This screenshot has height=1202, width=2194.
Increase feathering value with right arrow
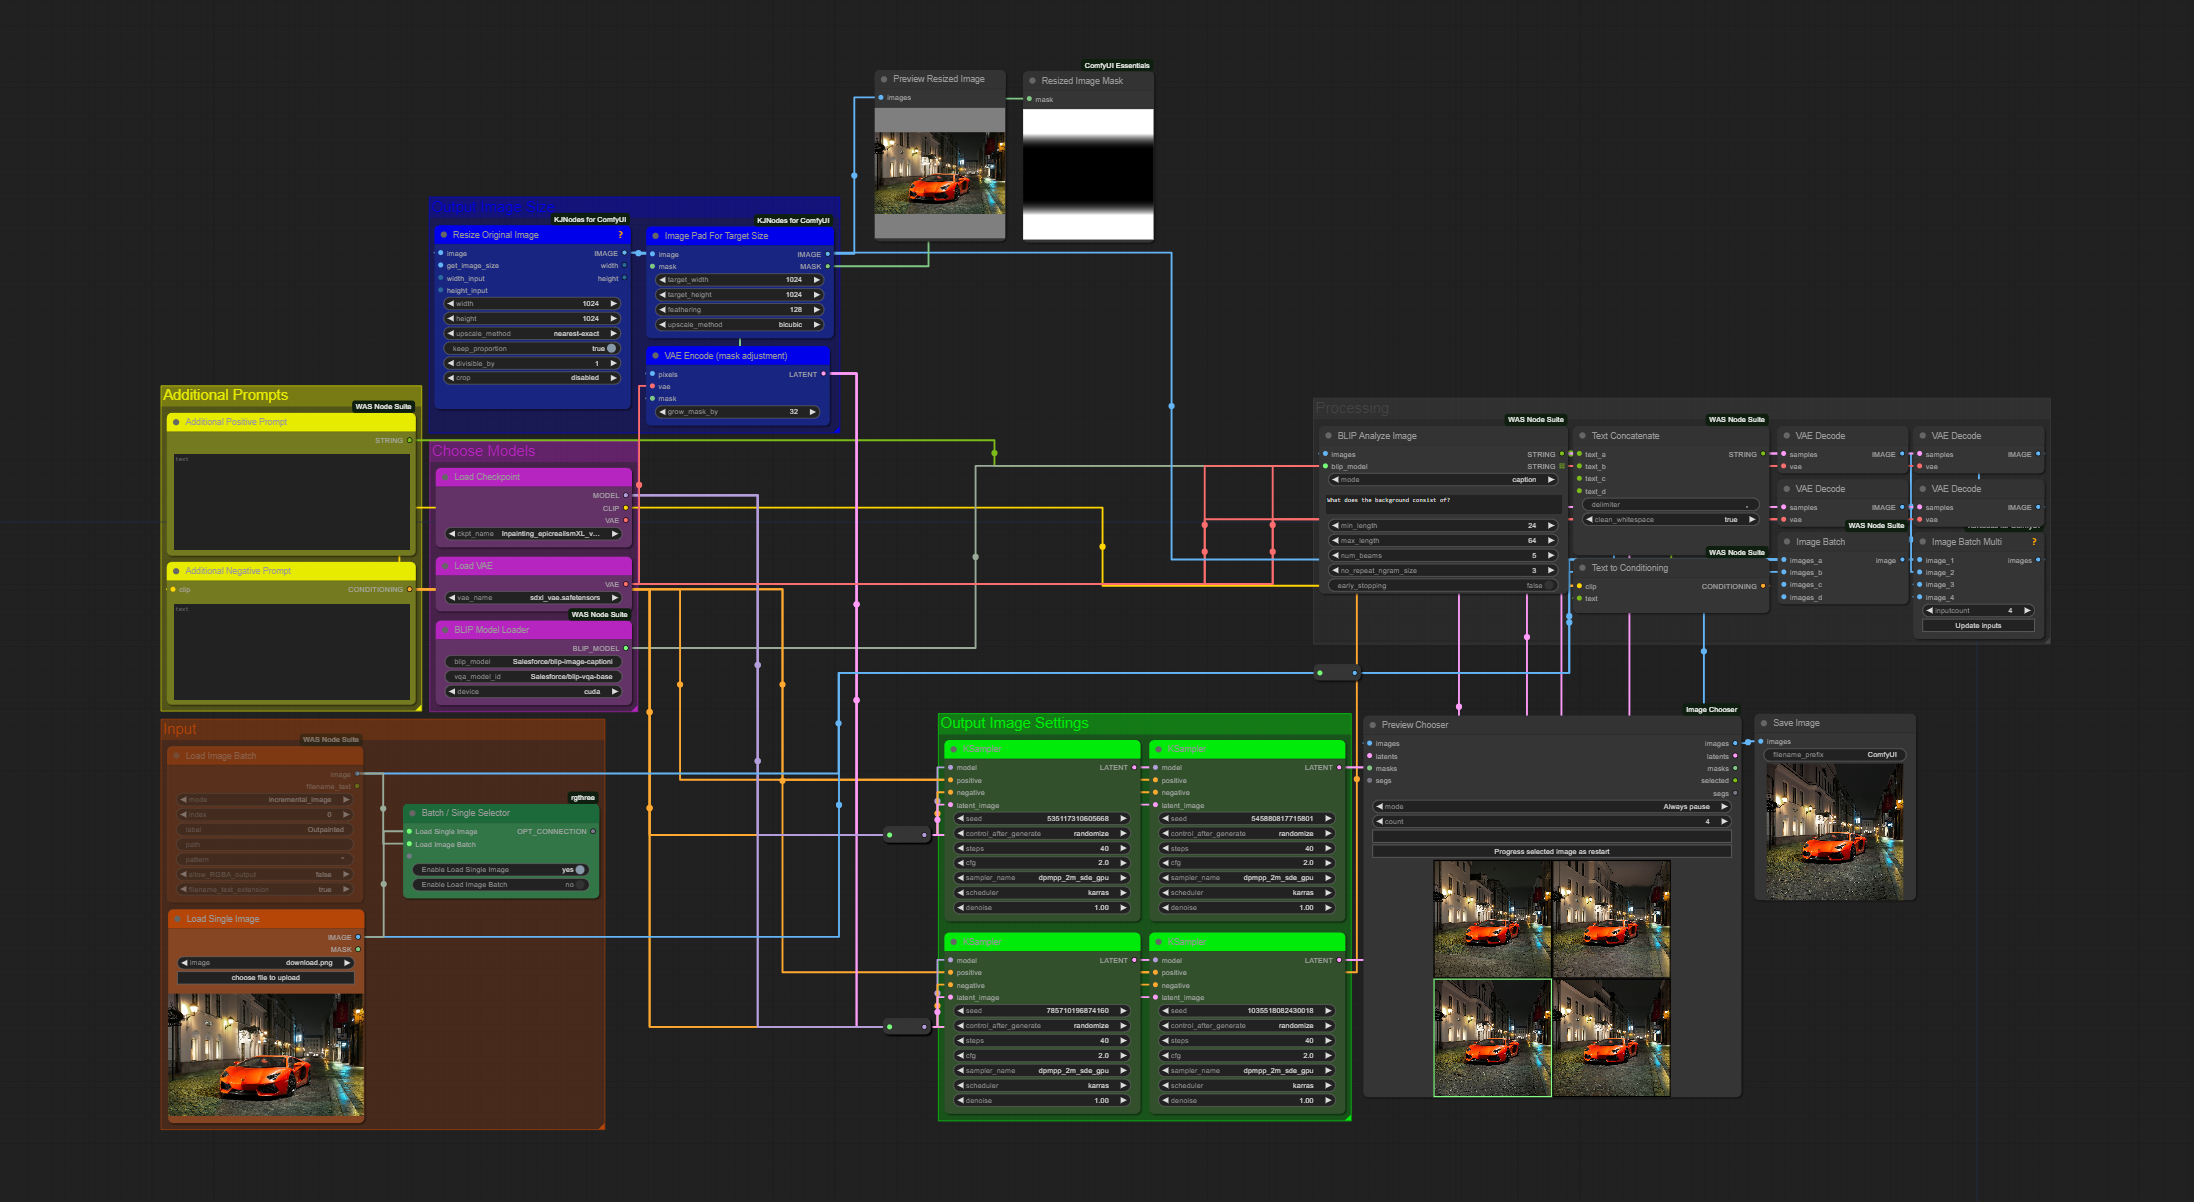816,310
